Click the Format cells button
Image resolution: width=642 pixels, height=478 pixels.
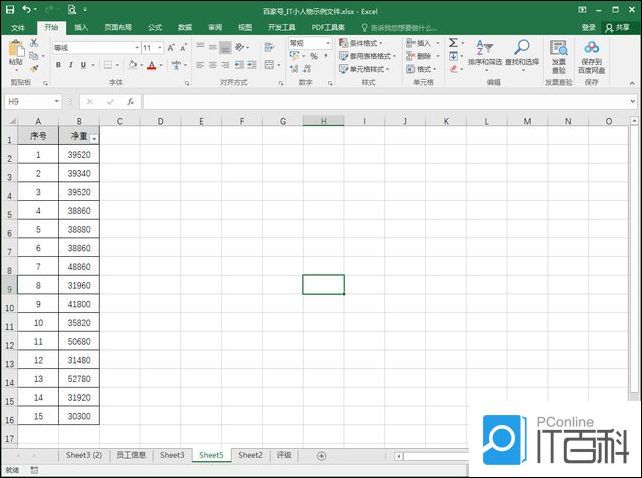421,69
